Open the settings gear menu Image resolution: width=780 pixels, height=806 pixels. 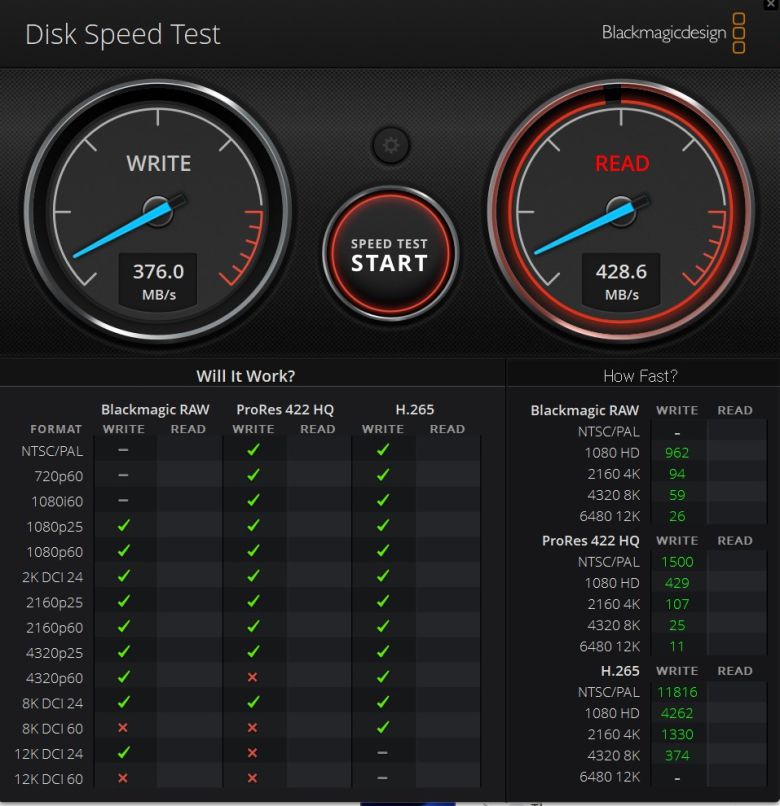tap(390, 144)
